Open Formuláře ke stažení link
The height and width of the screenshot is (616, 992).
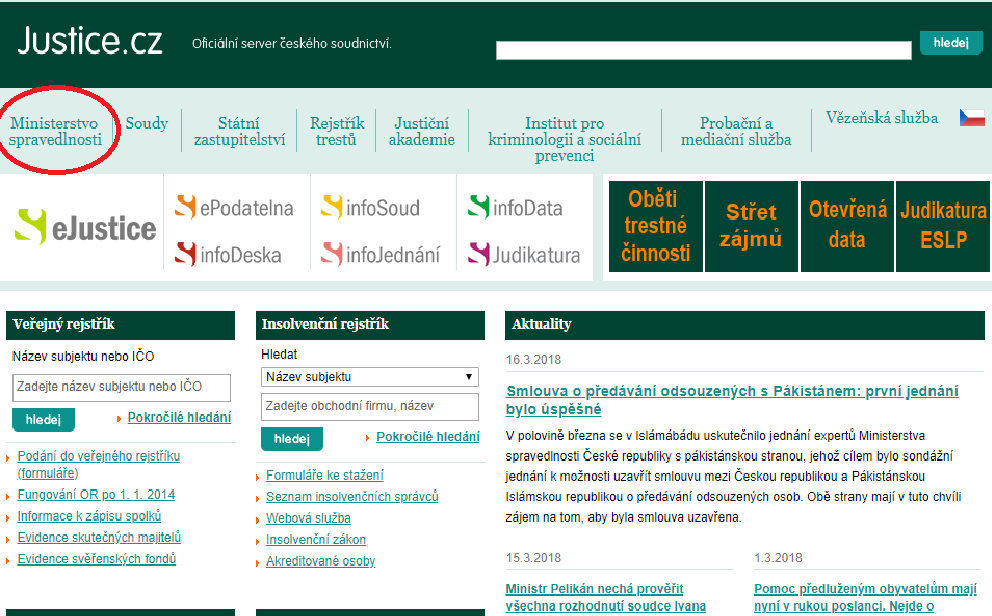[325, 476]
